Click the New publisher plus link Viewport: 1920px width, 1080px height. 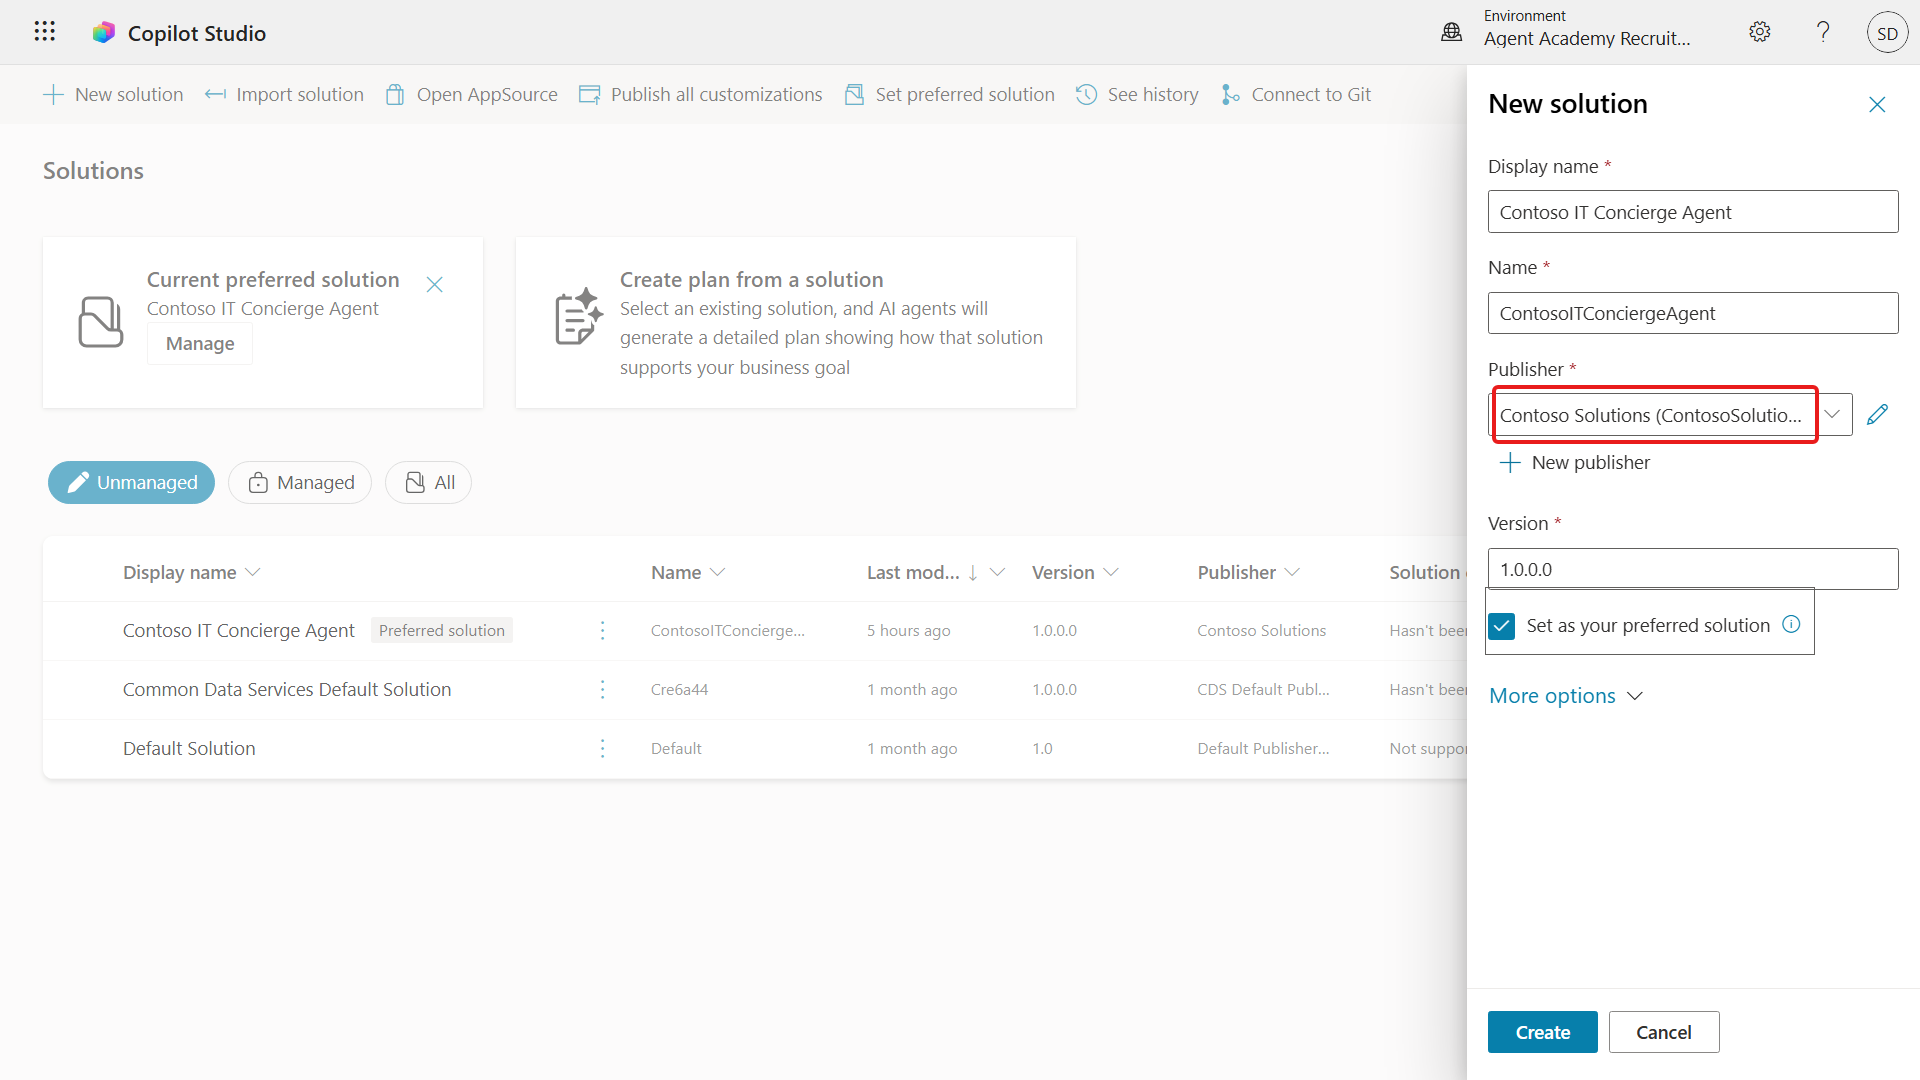click(1575, 462)
